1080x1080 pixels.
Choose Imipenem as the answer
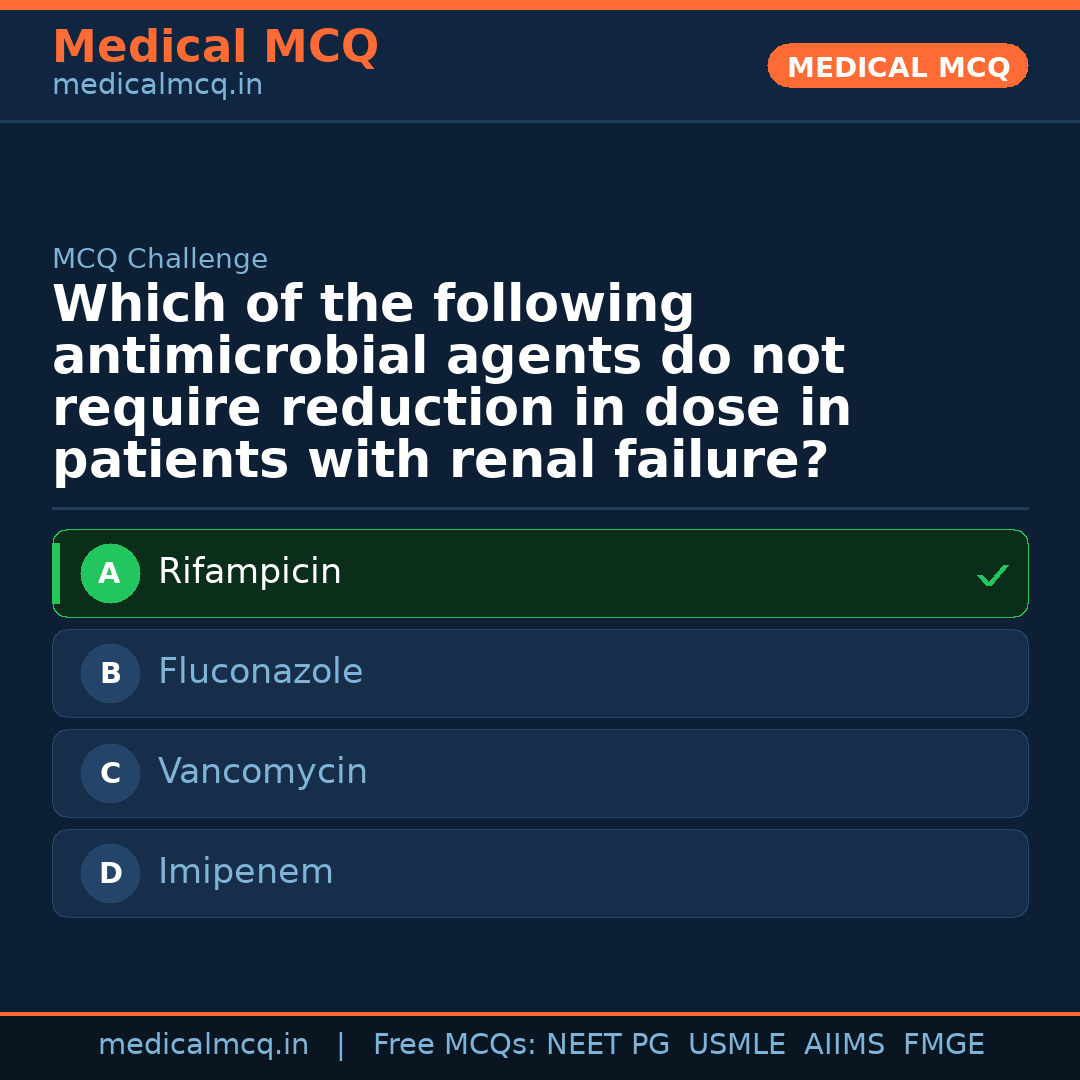540,873
